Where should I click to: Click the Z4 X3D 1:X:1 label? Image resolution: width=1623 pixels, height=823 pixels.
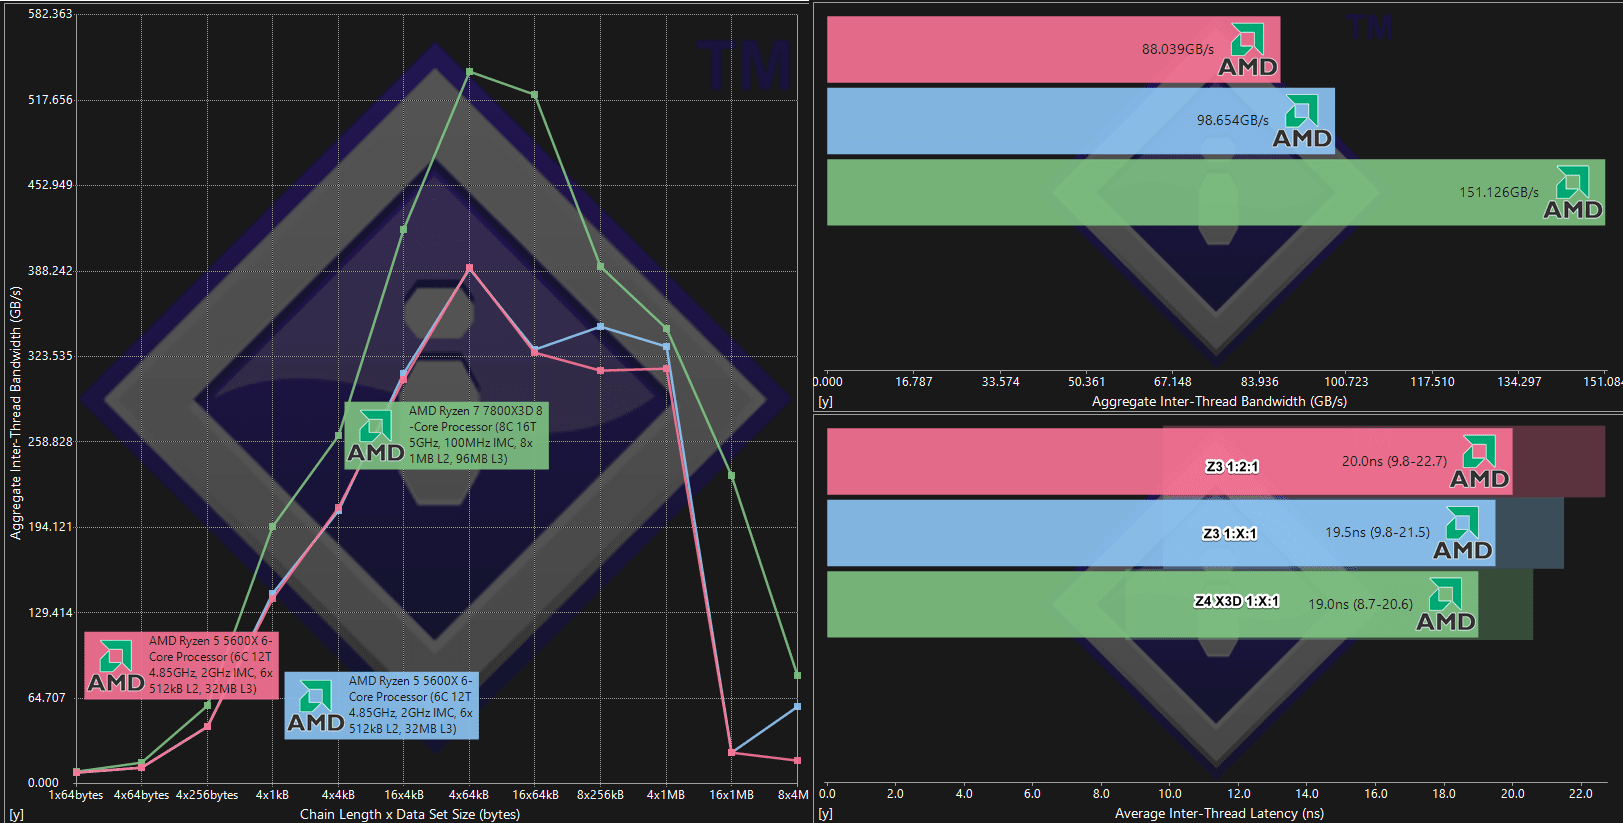tap(1237, 601)
